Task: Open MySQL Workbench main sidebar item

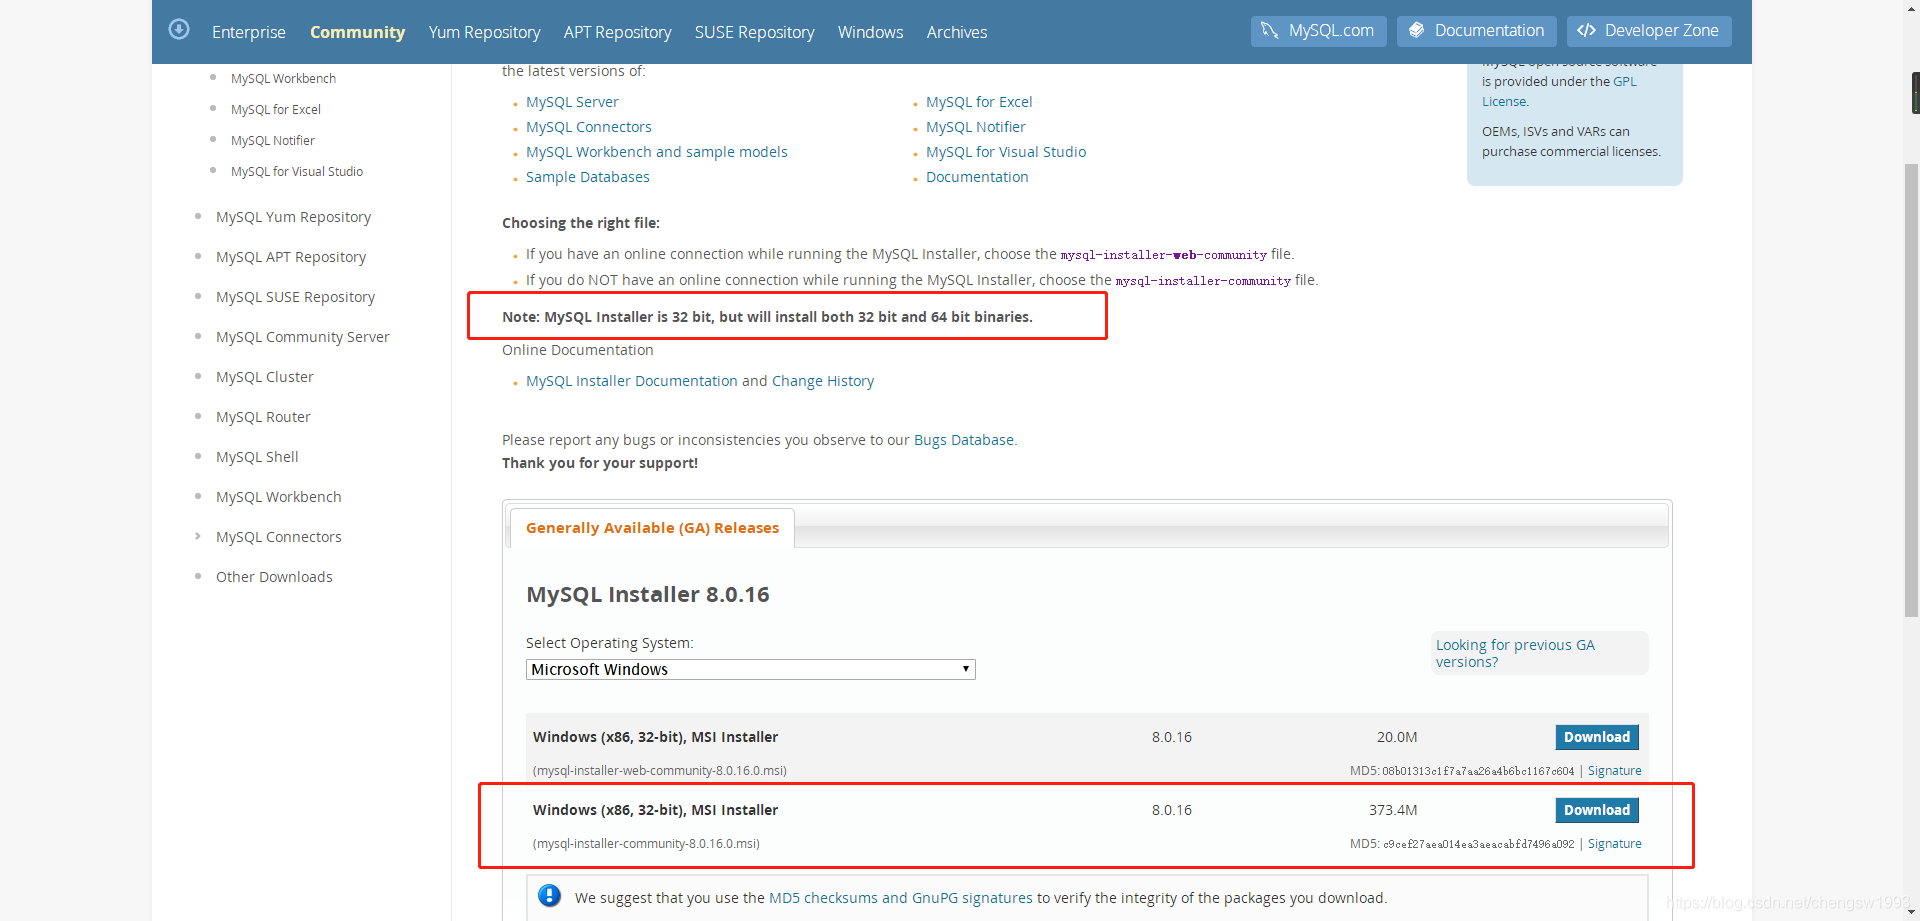Action: (x=278, y=497)
